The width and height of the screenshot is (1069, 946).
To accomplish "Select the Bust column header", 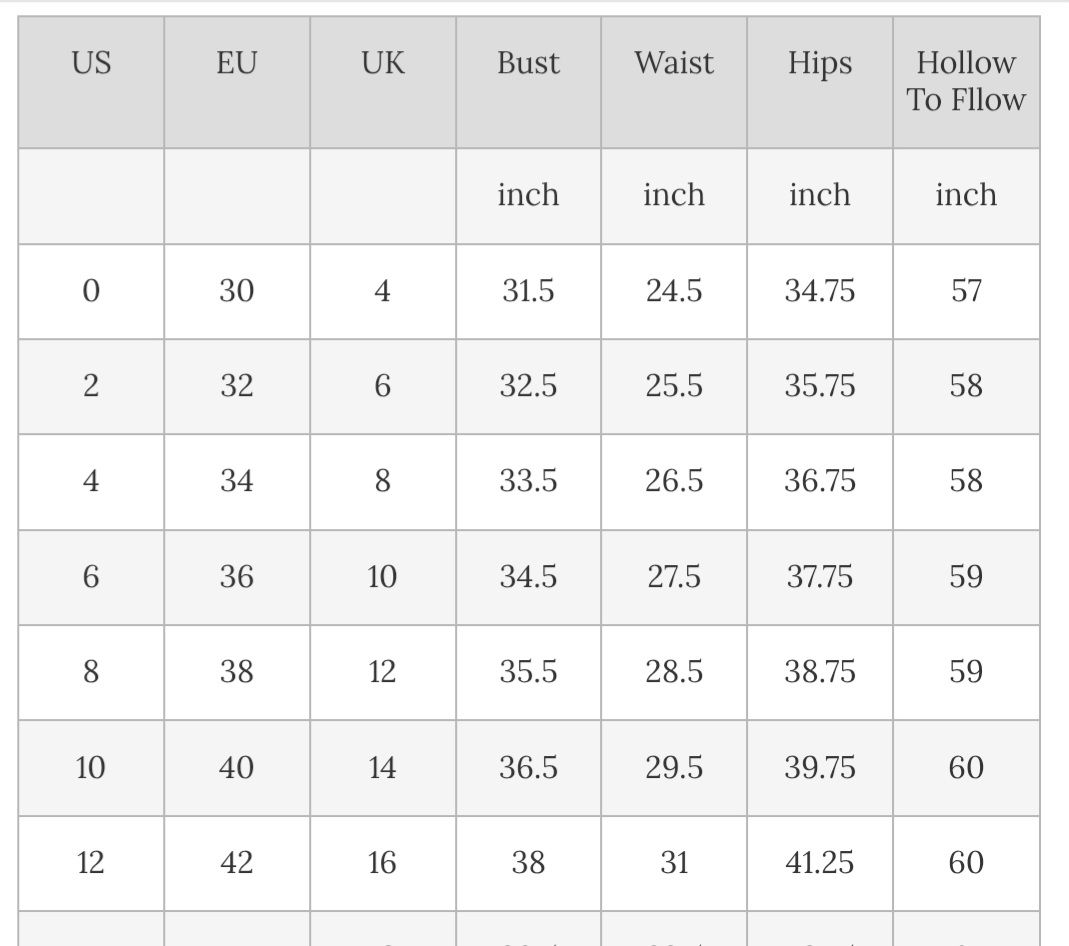I will pos(528,63).
